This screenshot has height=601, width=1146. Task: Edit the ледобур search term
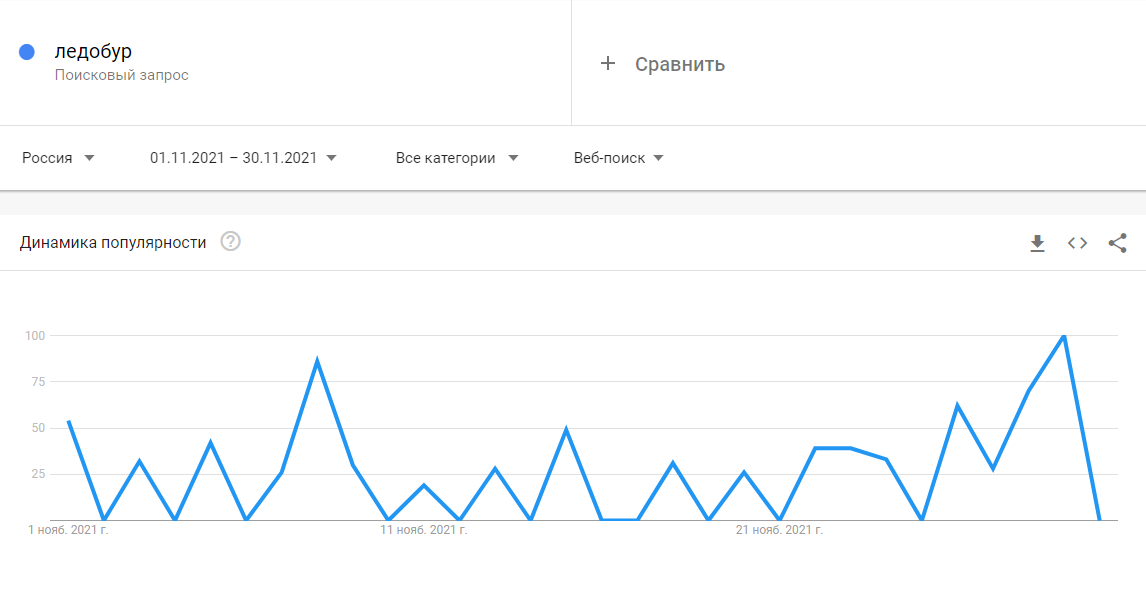point(93,51)
